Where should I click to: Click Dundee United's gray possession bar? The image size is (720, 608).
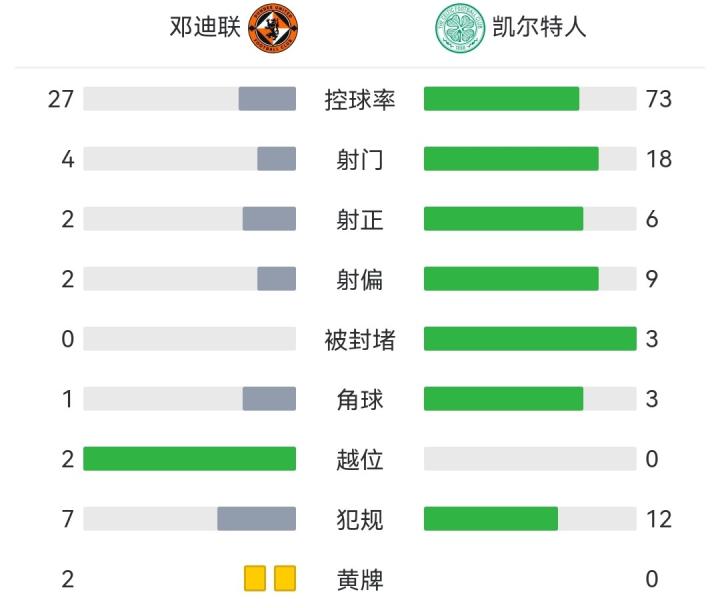(267, 99)
